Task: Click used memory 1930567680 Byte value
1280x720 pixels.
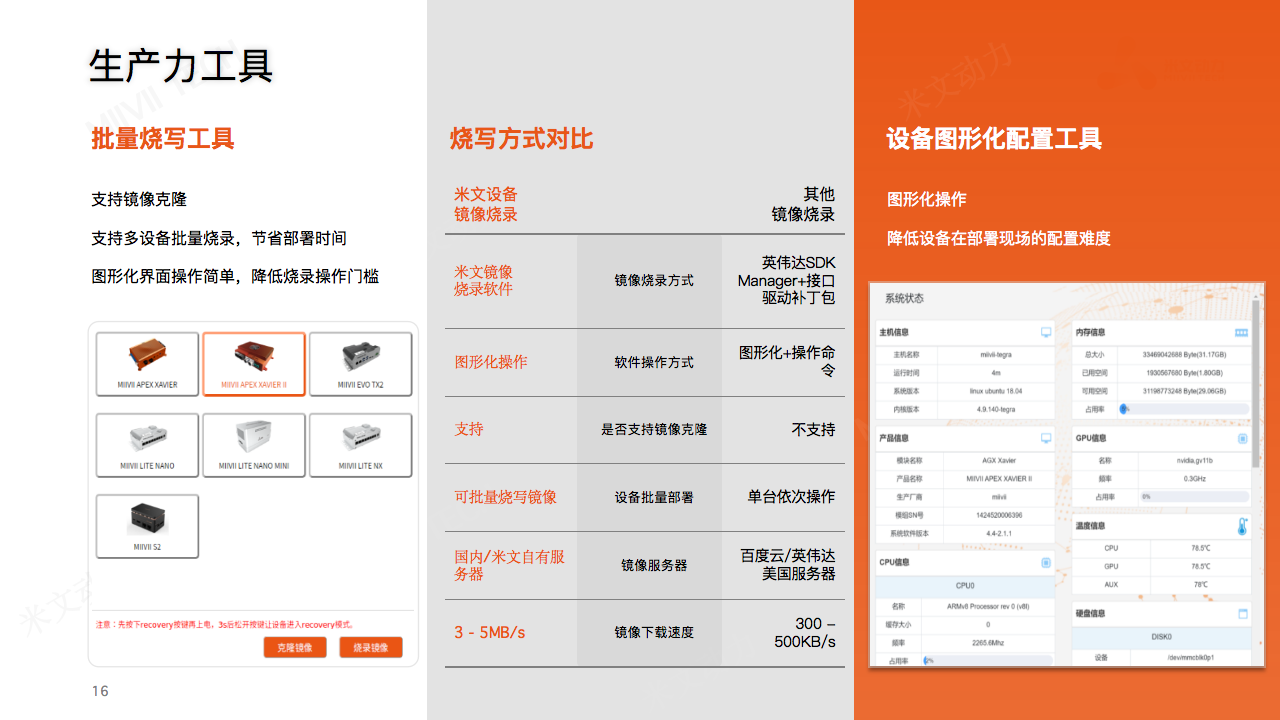Action: pyautogui.click(x=1184, y=372)
